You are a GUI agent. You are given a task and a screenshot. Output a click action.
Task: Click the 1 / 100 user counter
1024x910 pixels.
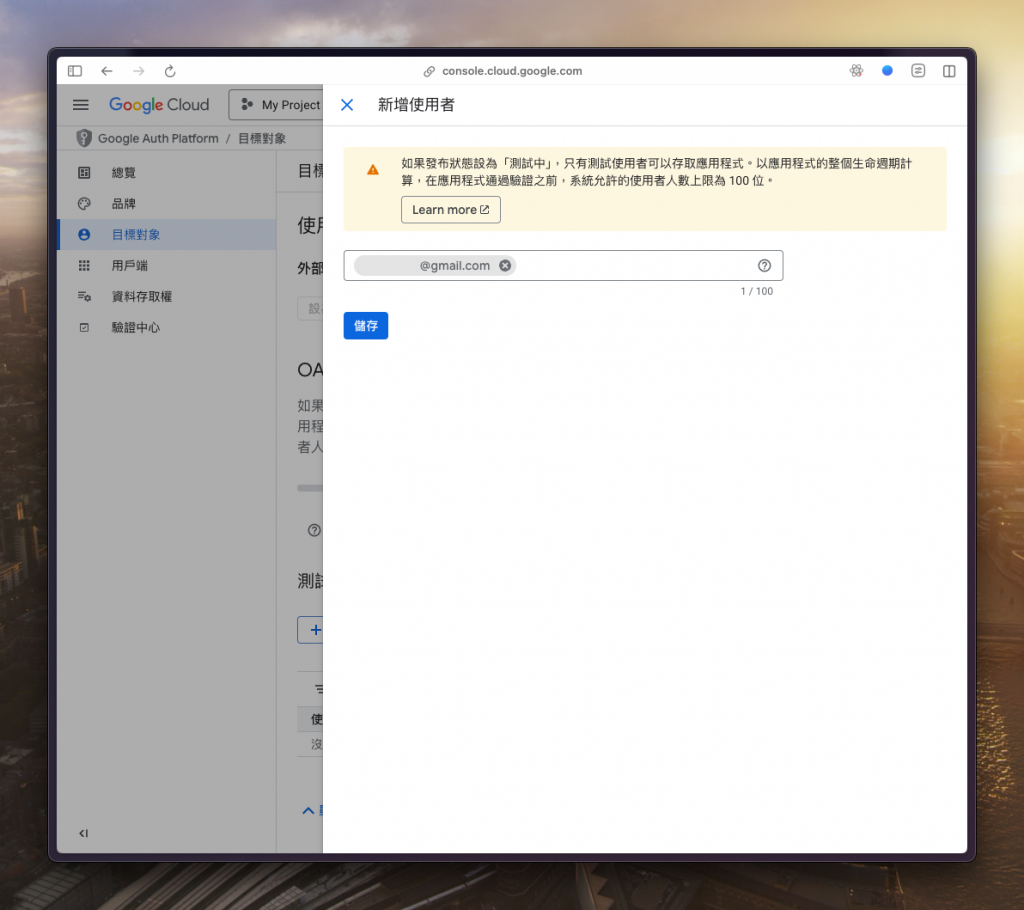coord(756,291)
